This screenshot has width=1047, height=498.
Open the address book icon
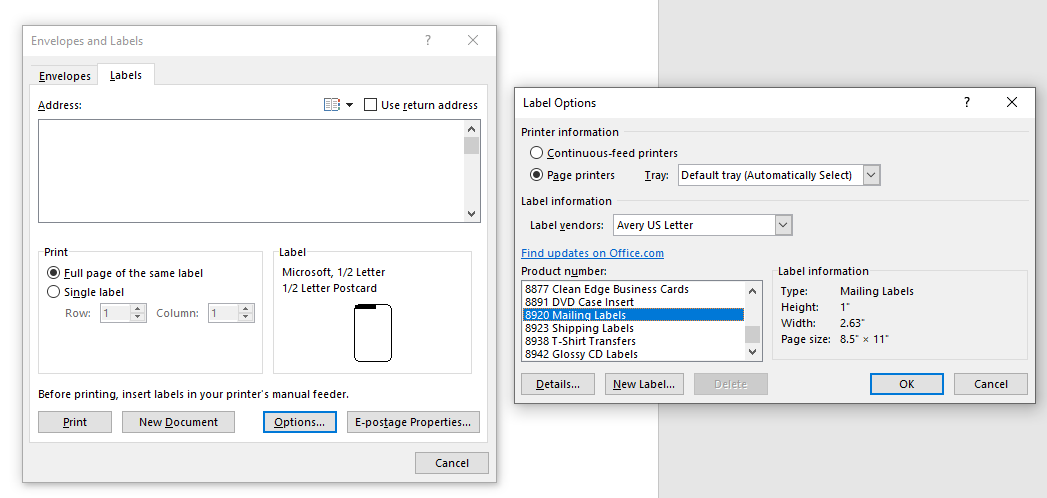[332, 105]
